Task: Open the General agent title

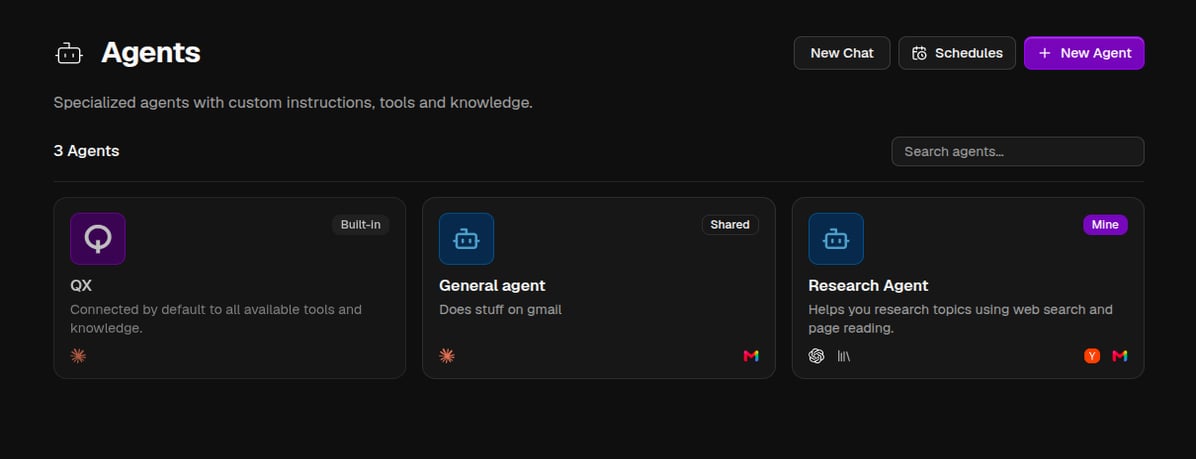Action: click(x=492, y=286)
